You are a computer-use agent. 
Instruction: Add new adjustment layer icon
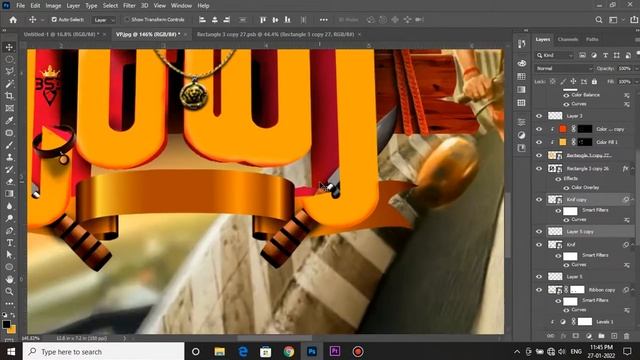tap(589, 336)
